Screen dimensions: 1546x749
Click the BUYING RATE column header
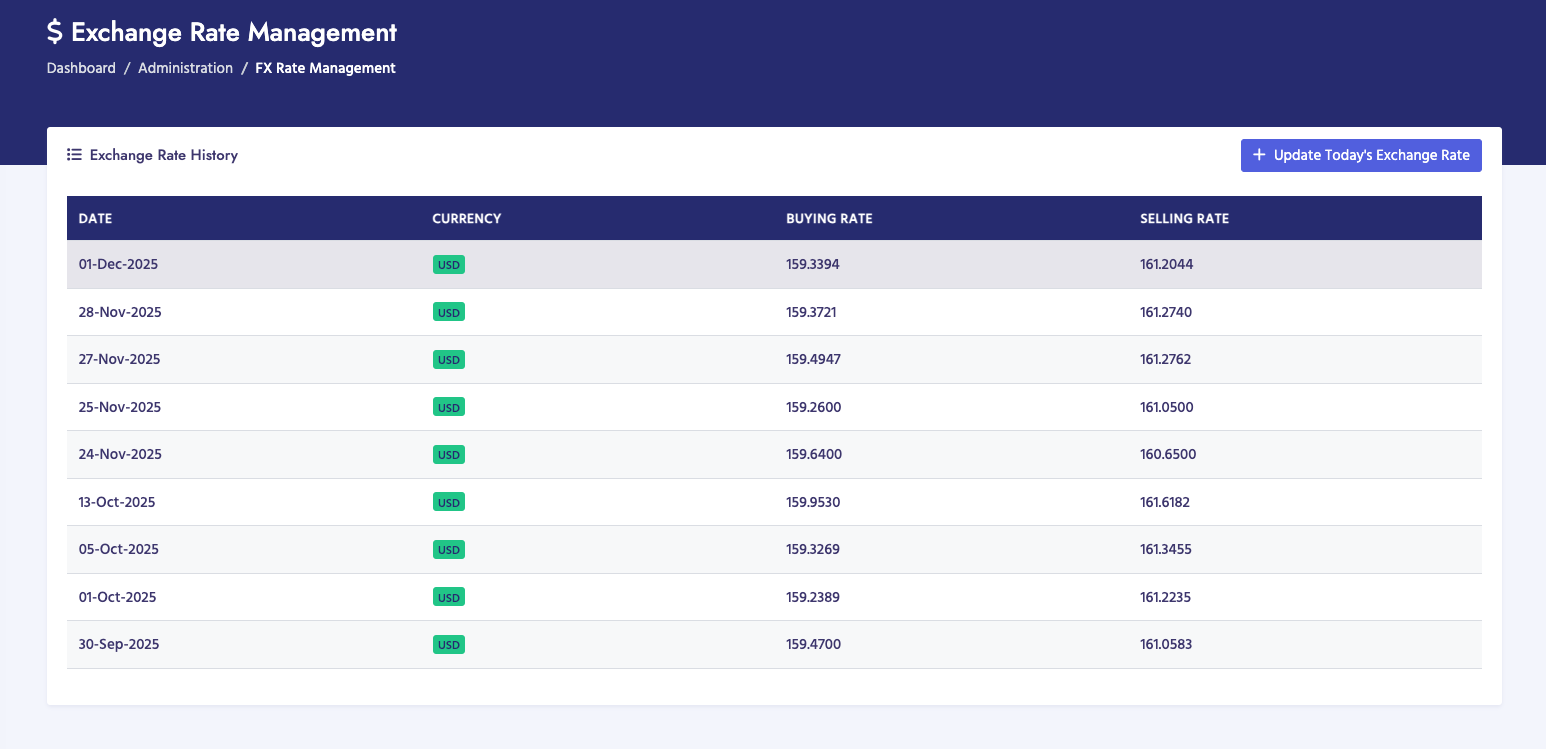tap(829, 218)
